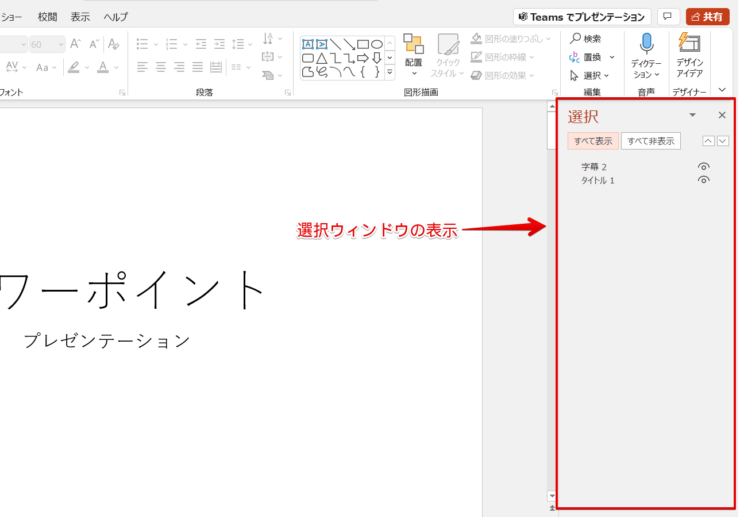
Task: Open the 置換 (Replace) dropdown arrow
Action: coord(611,57)
